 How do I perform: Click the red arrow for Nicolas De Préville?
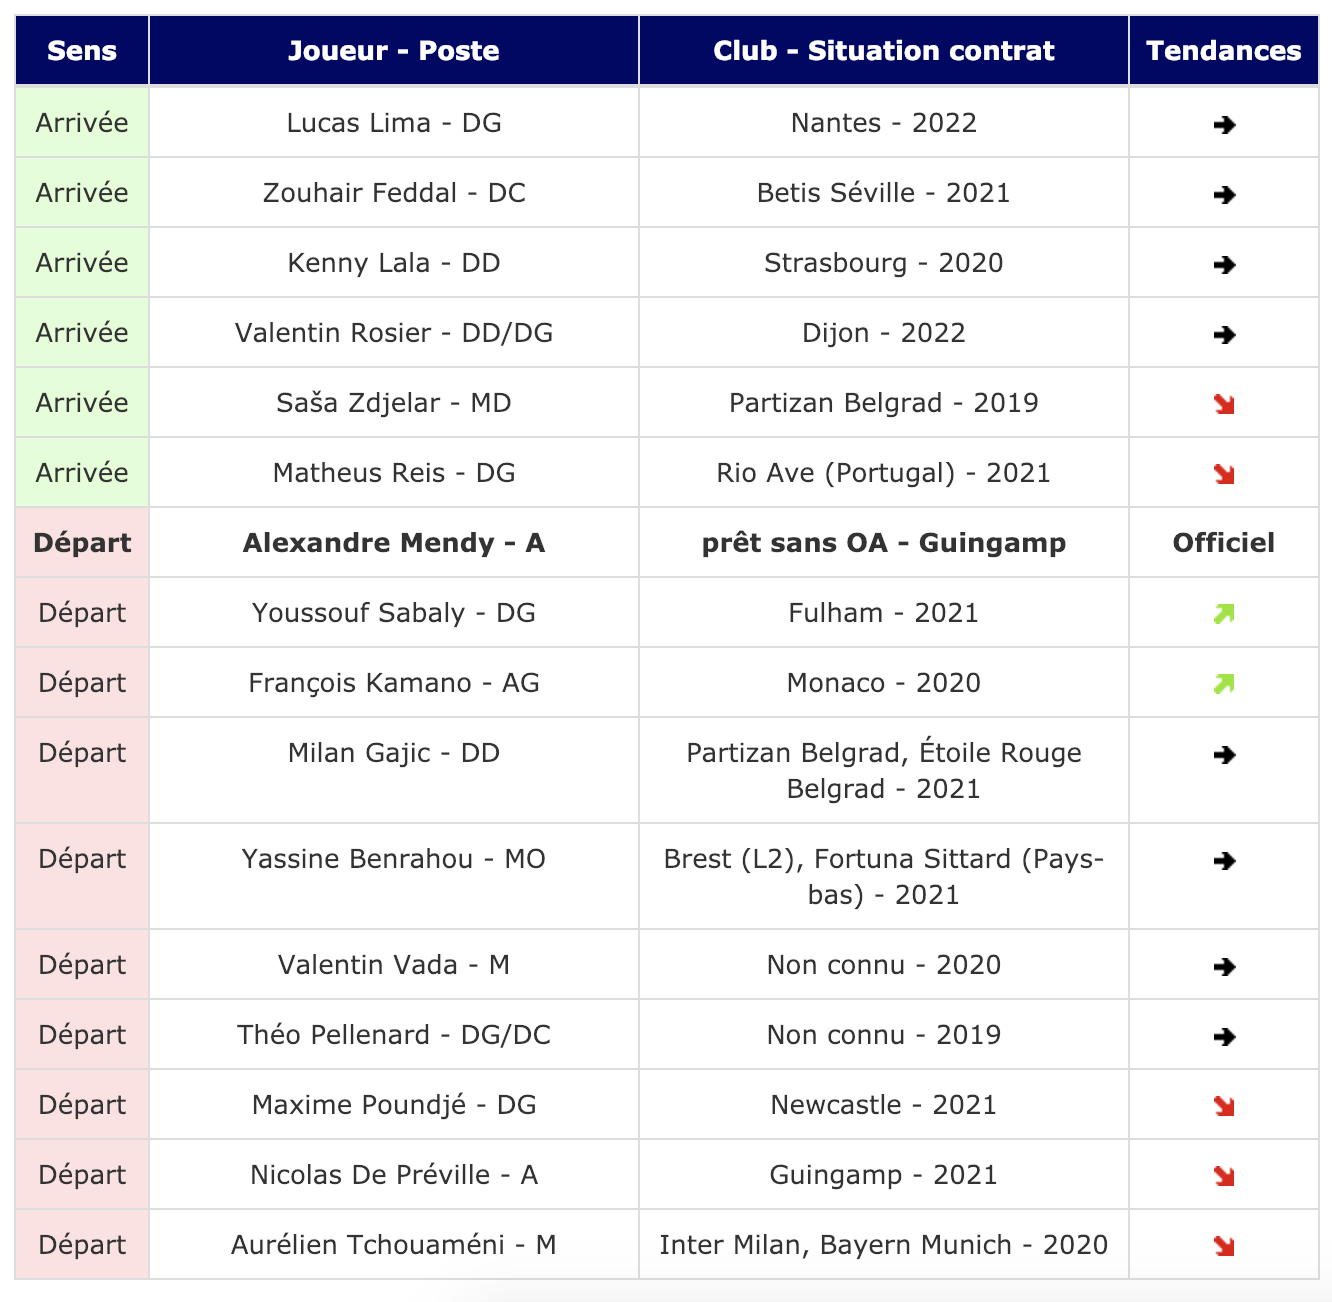point(1224,1177)
